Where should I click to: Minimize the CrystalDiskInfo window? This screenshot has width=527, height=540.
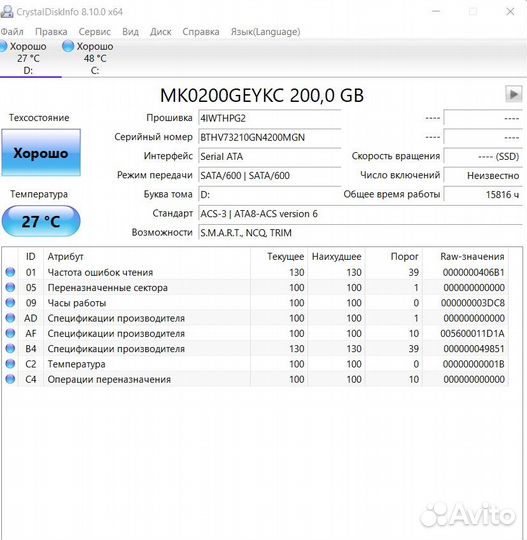pos(436,12)
